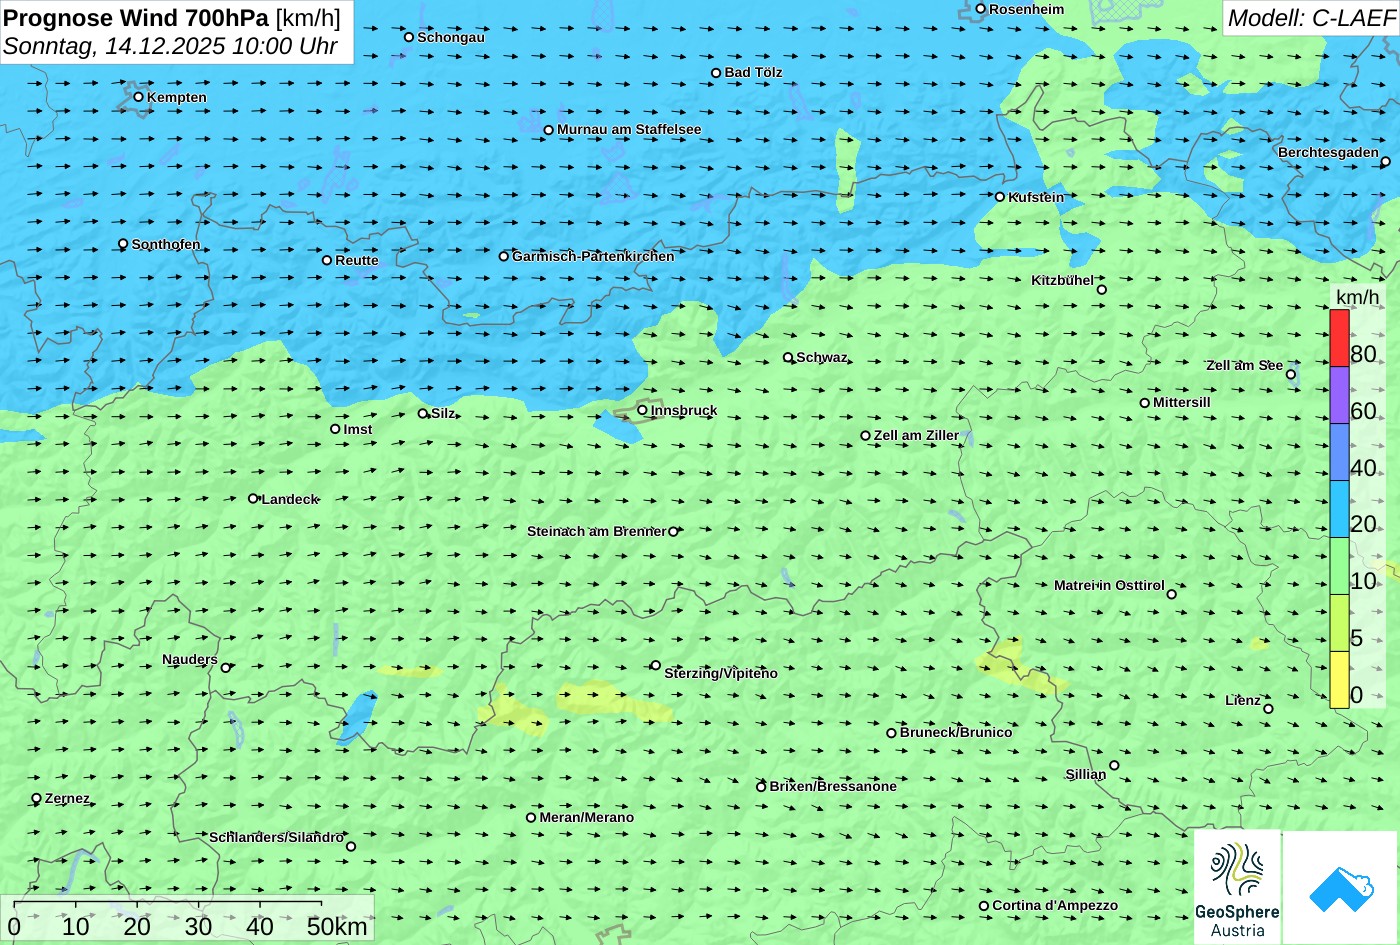Click the Zernez city marker

click(x=37, y=798)
